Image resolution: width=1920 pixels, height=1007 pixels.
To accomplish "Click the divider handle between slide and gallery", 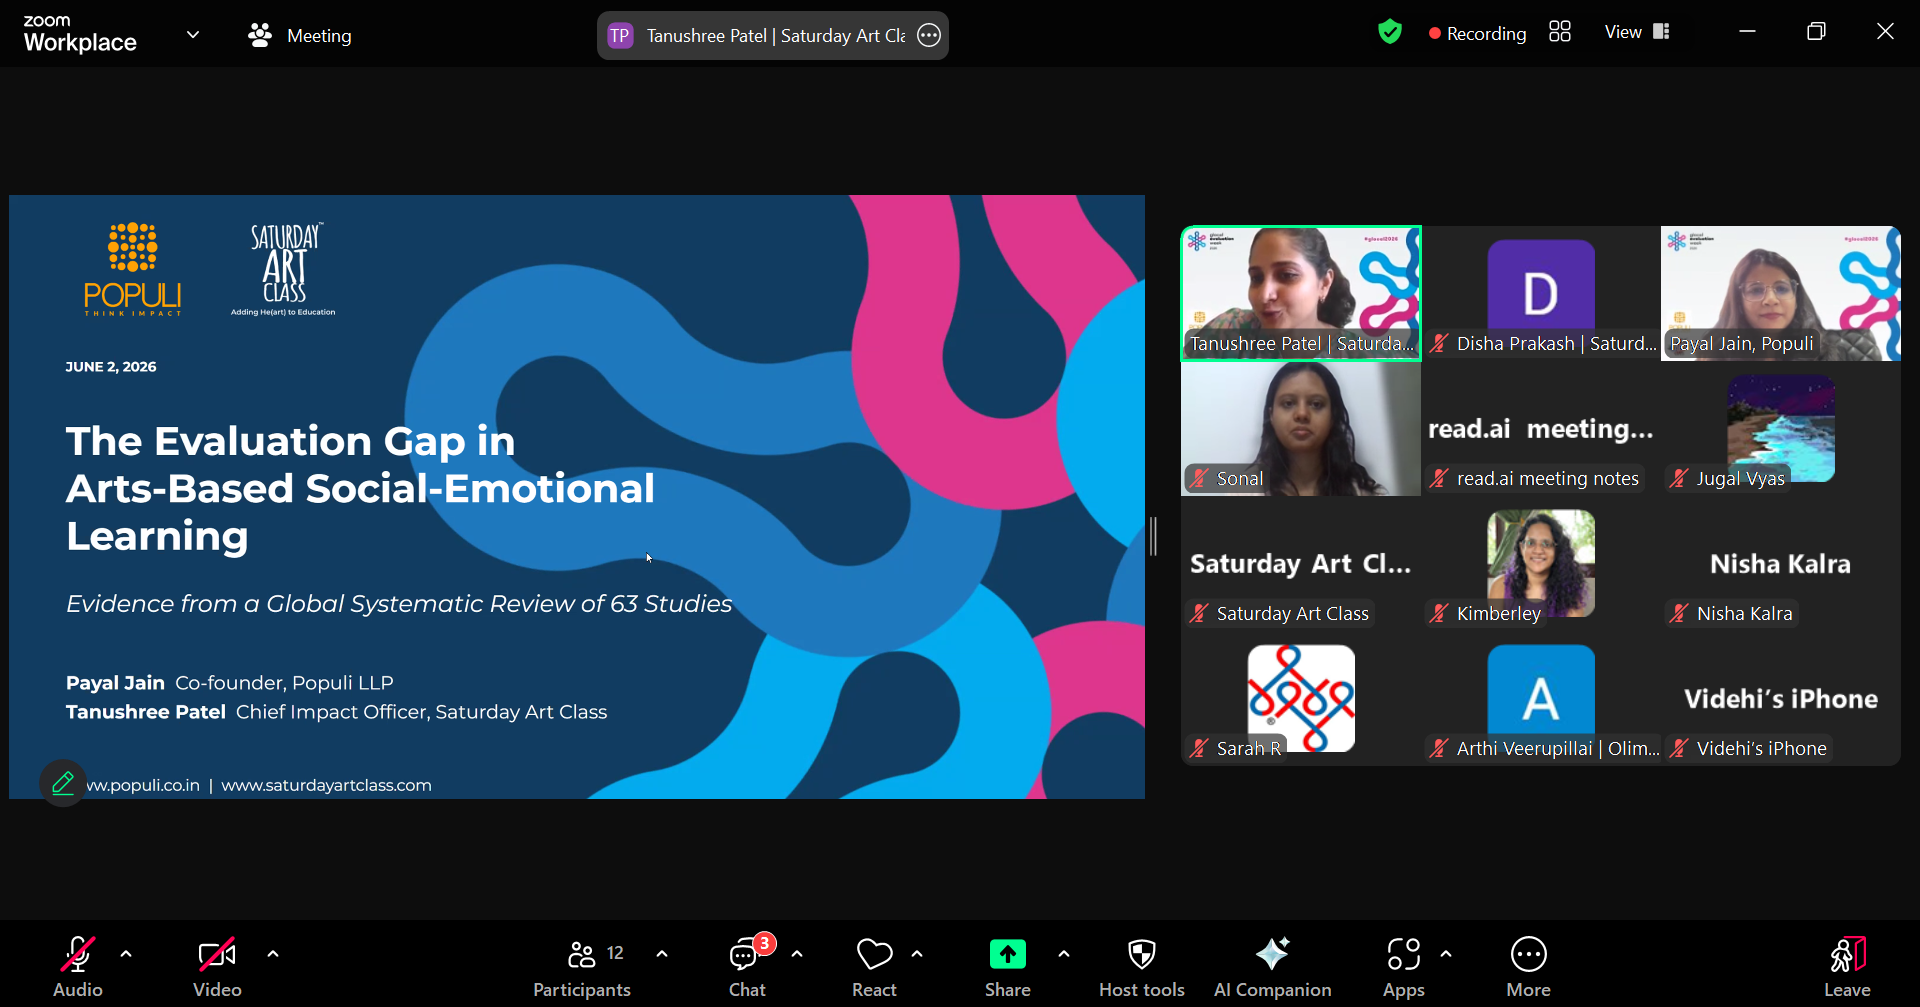I will (x=1154, y=537).
